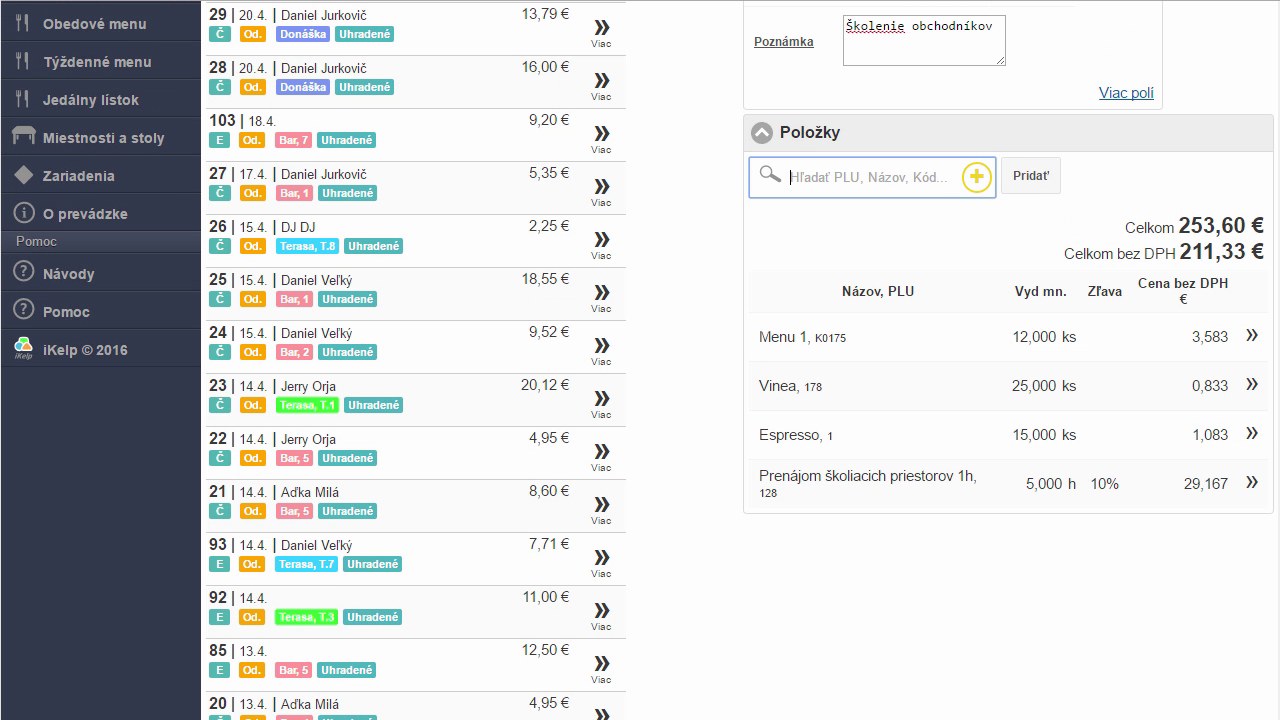The width and height of the screenshot is (1280, 720).
Task: Click Bar, 7 tag on order 103
Action: 295,140
